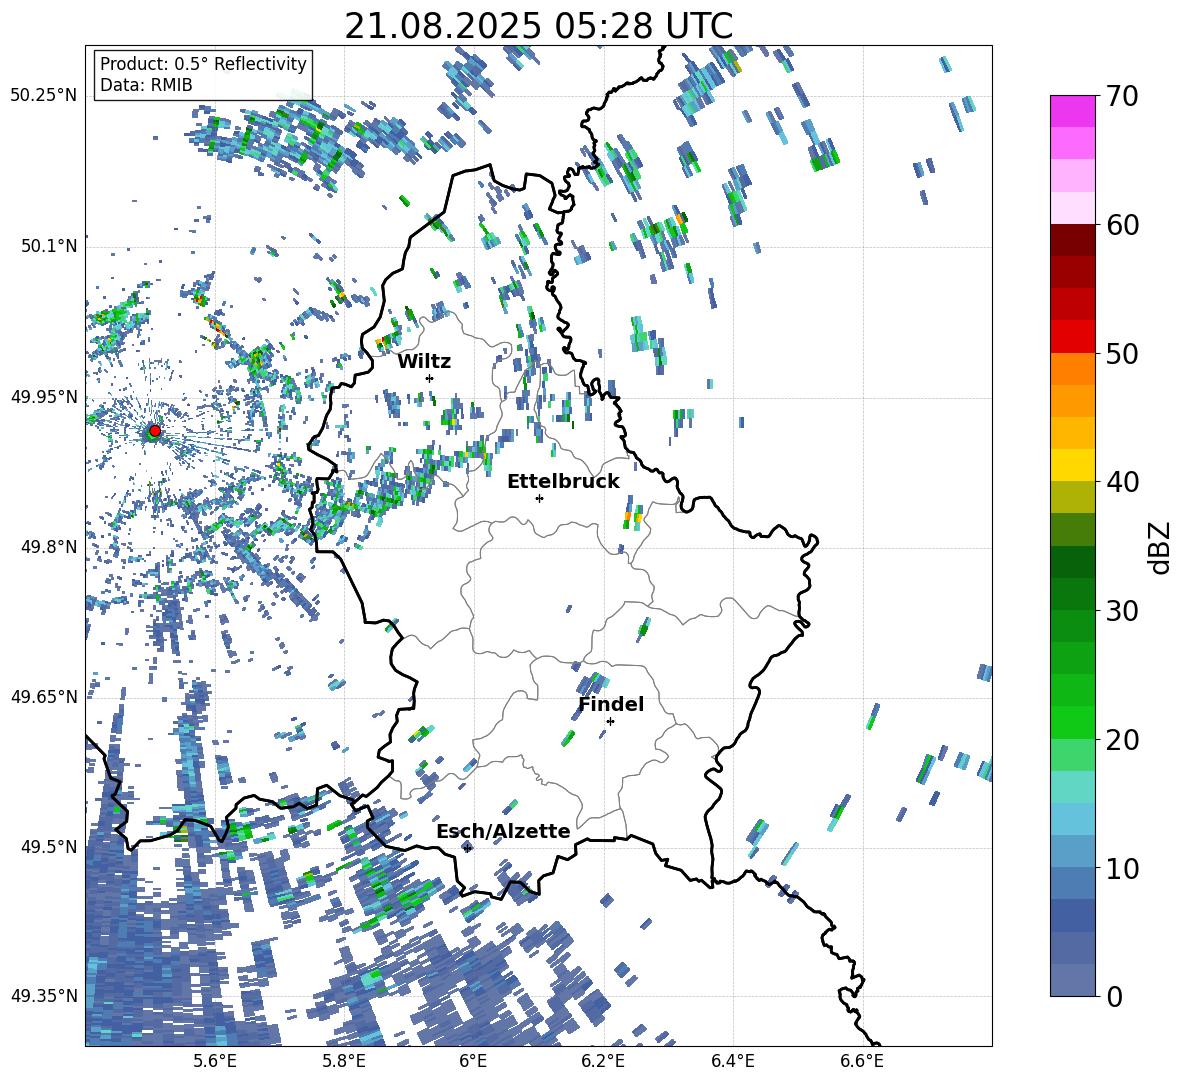
Task: Click the 6.4°E longitude label
Action: click(x=733, y=1061)
